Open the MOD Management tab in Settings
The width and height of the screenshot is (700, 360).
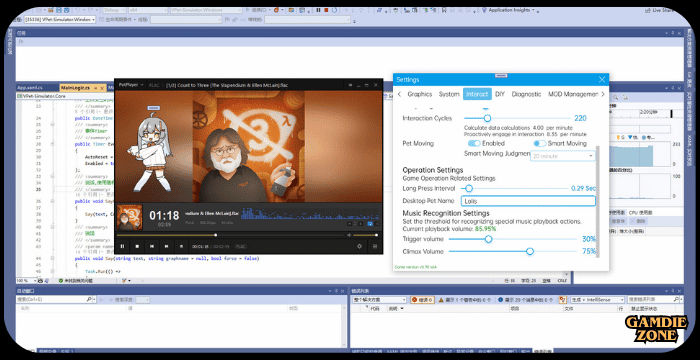[x=573, y=94]
